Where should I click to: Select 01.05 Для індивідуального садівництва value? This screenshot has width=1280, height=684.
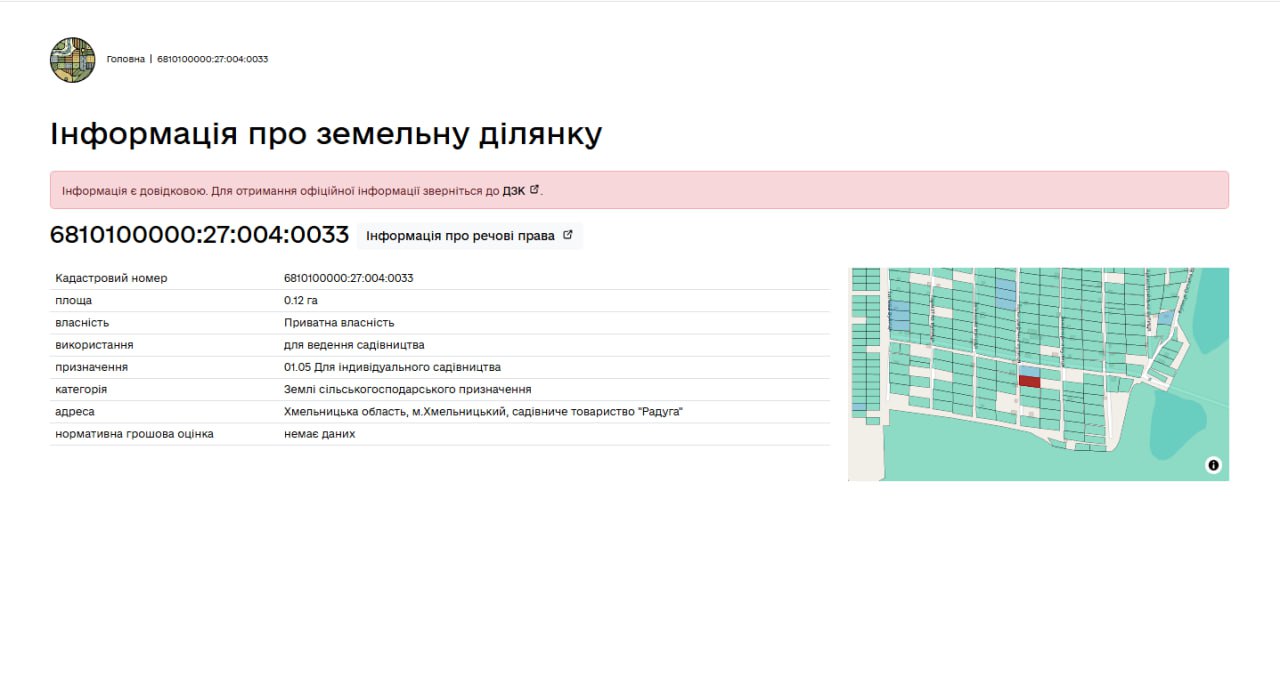[x=392, y=367]
